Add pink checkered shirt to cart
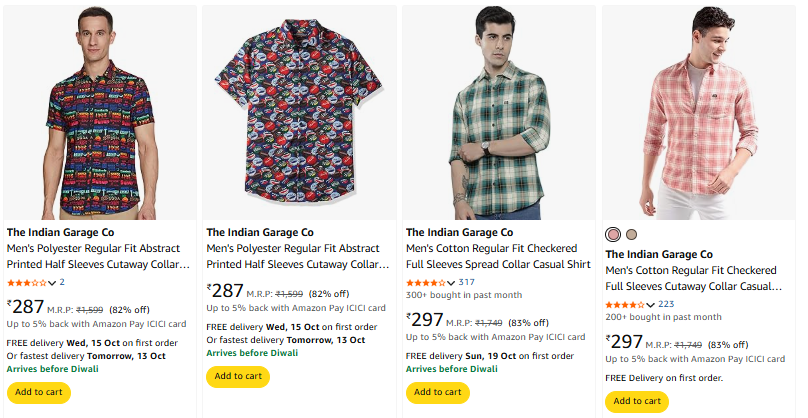The width and height of the screenshot is (808, 418). coord(637,401)
